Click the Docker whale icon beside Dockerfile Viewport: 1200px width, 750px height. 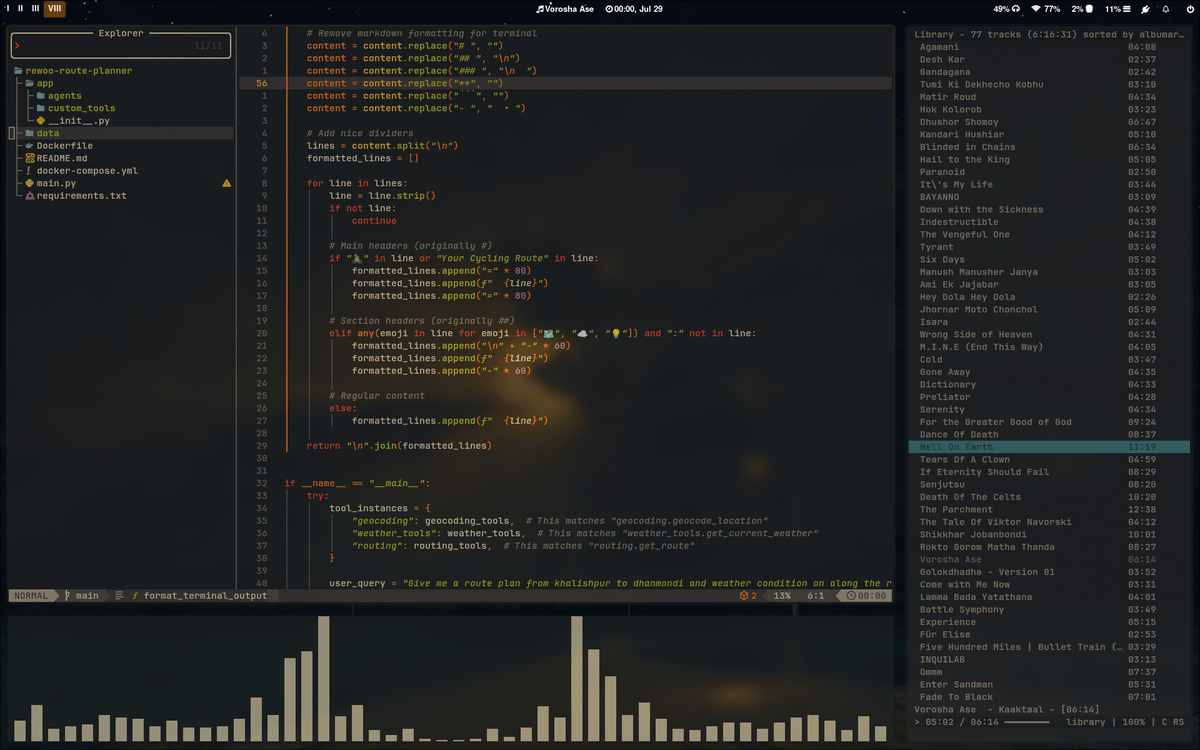click(30, 145)
